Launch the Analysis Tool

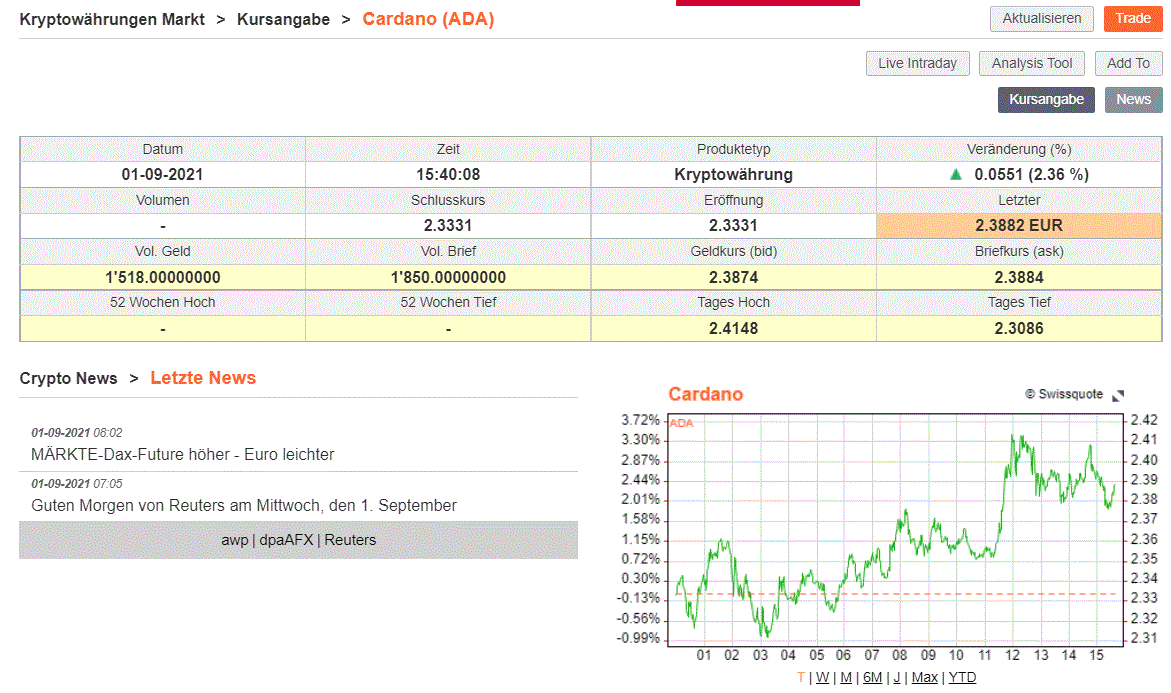[x=1031, y=63]
